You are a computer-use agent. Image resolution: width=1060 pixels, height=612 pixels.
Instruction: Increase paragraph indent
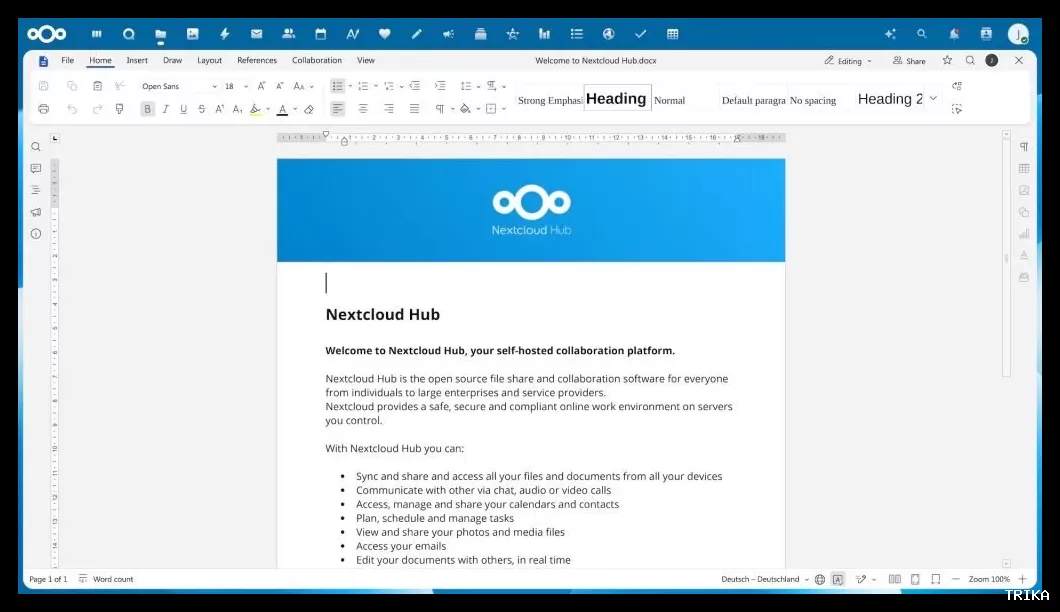440,86
